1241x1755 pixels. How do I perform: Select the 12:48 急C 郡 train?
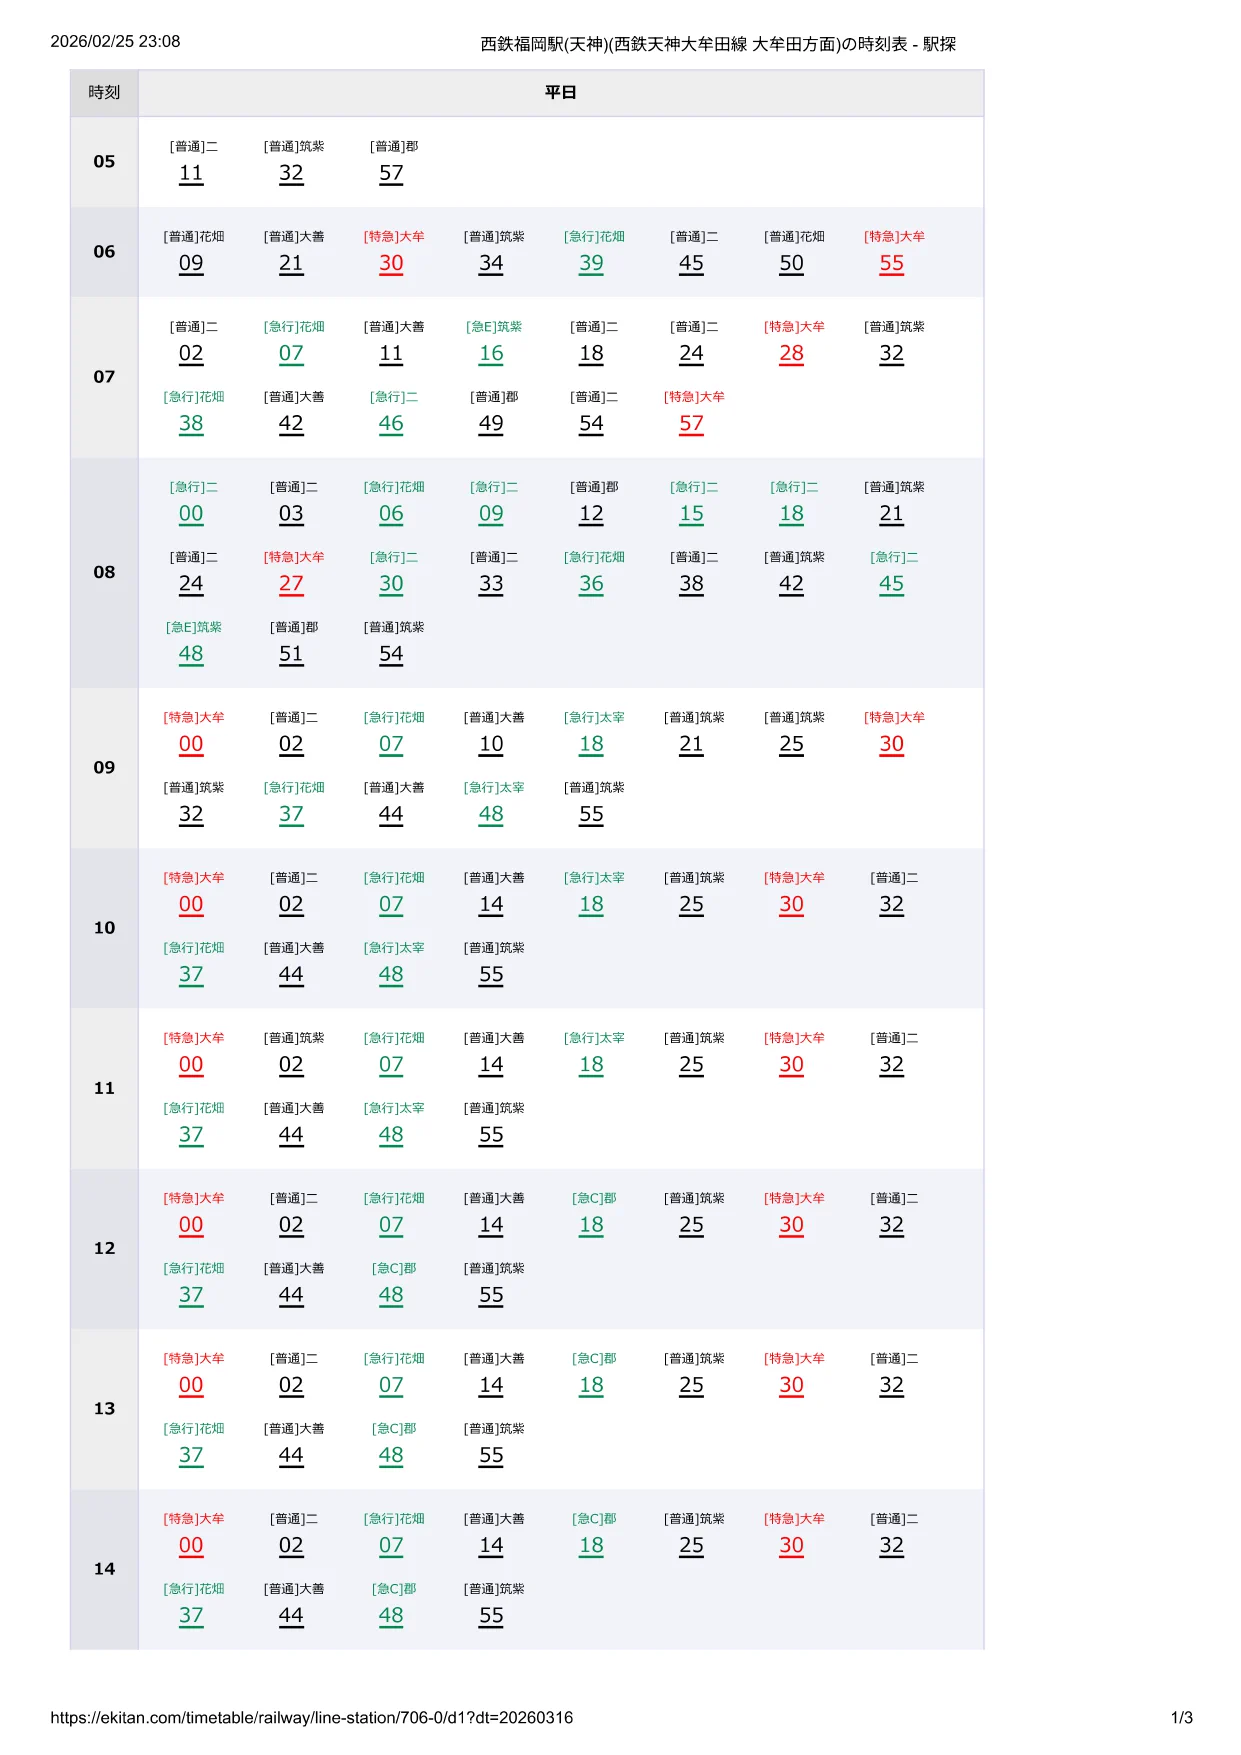(391, 1295)
